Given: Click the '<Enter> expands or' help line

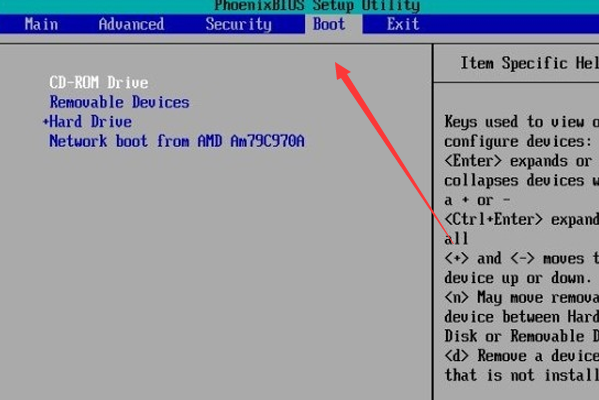Looking at the screenshot, I should [x=518, y=161].
